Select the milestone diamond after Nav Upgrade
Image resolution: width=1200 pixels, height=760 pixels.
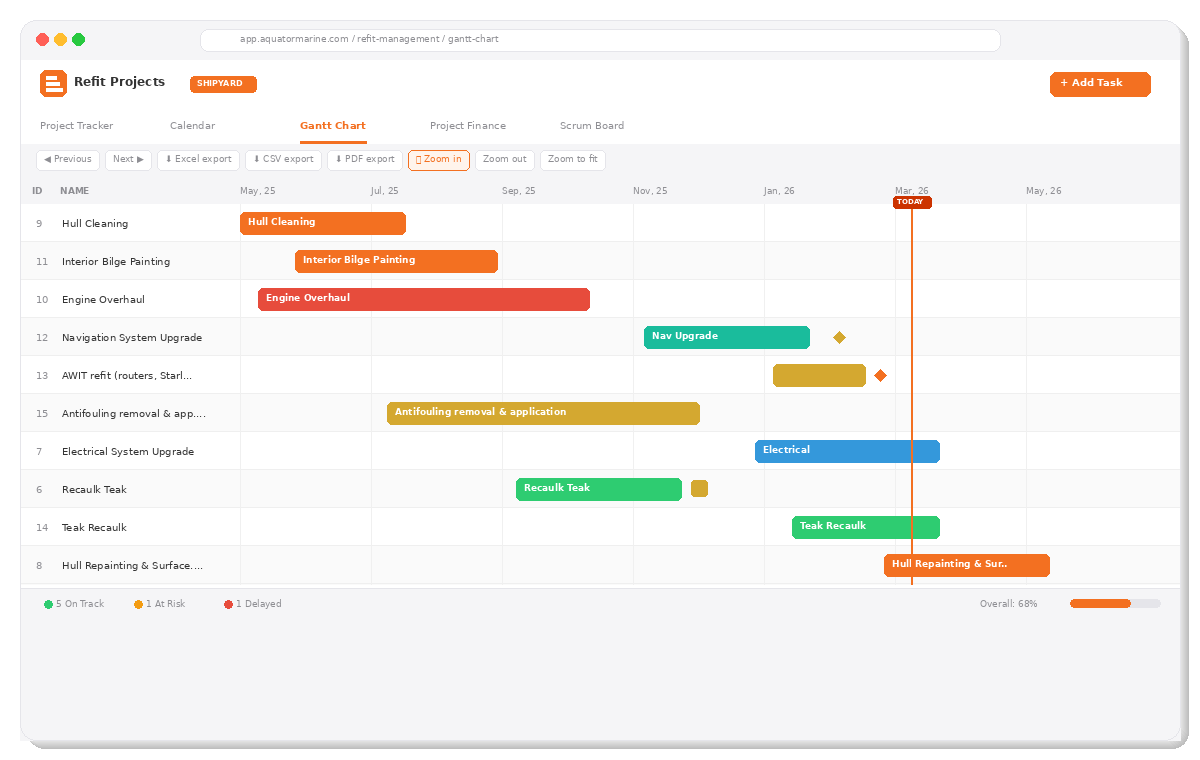(x=839, y=337)
